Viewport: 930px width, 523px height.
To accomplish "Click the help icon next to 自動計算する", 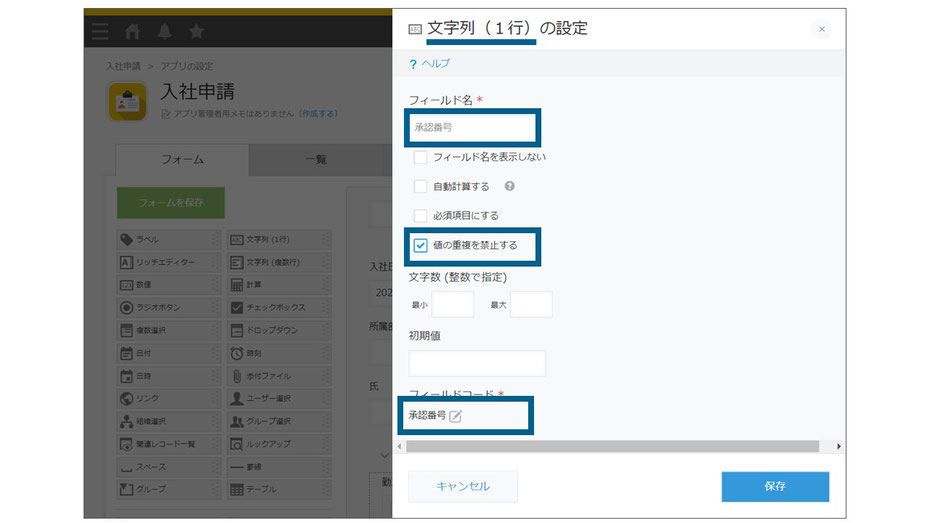I will coord(510,186).
